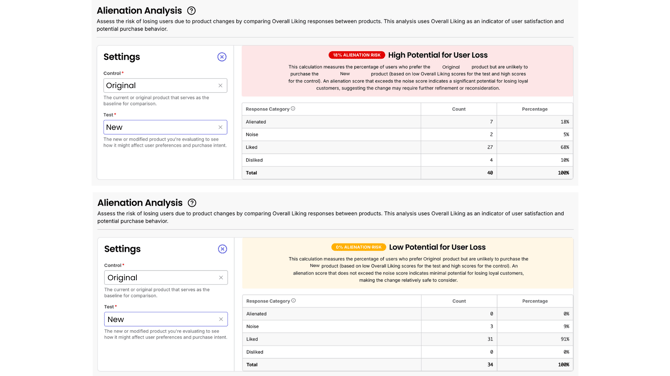This screenshot has width=670, height=376.
Task: Click Disliked count cell showing 4
Action: tap(458, 160)
